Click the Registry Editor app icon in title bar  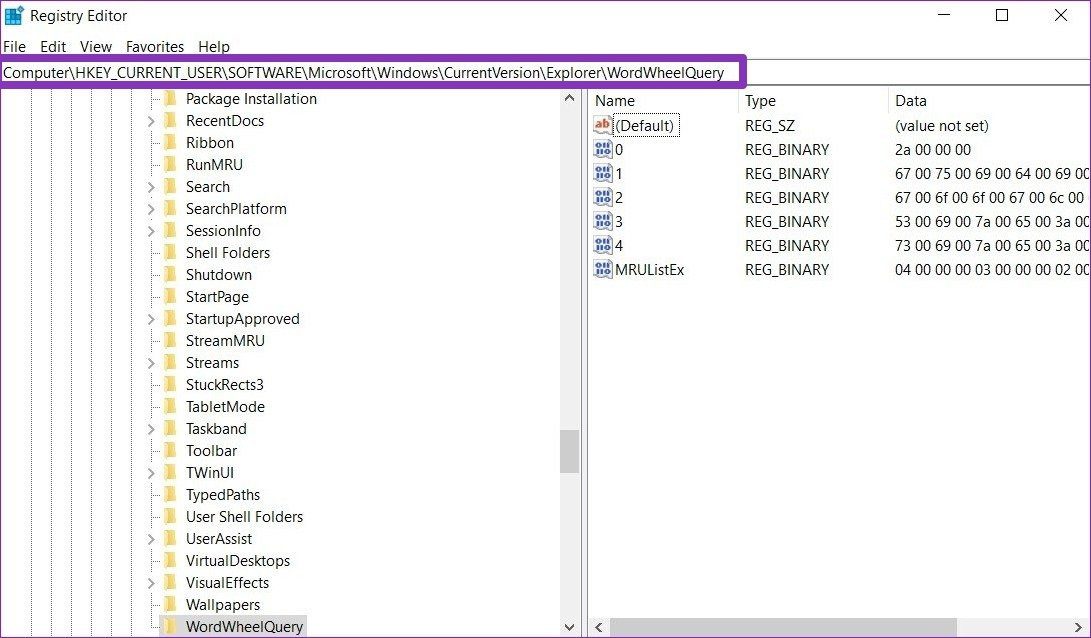[x=14, y=15]
